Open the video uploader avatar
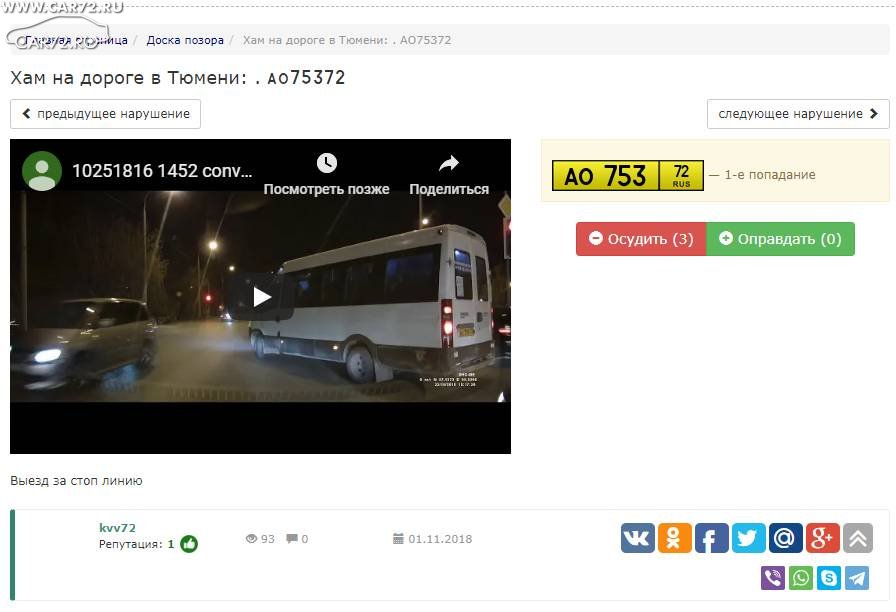The image size is (896, 612). click(x=42, y=171)
